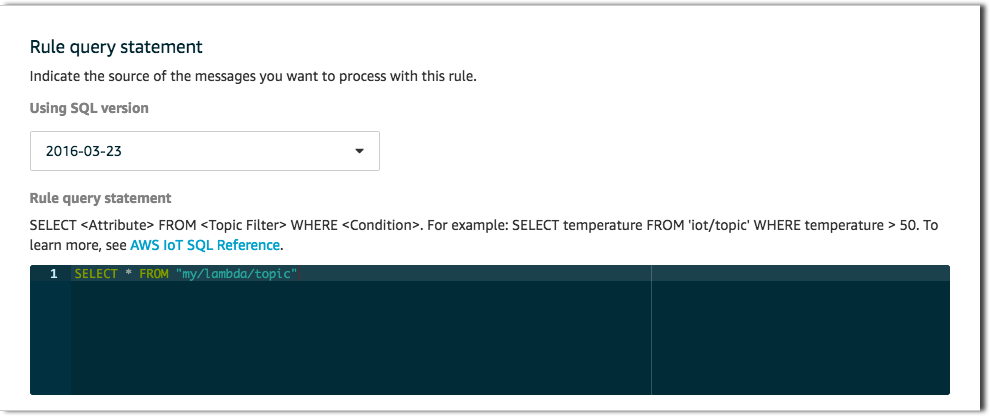Click the large Rule query statement section heading

coord(116,47)
